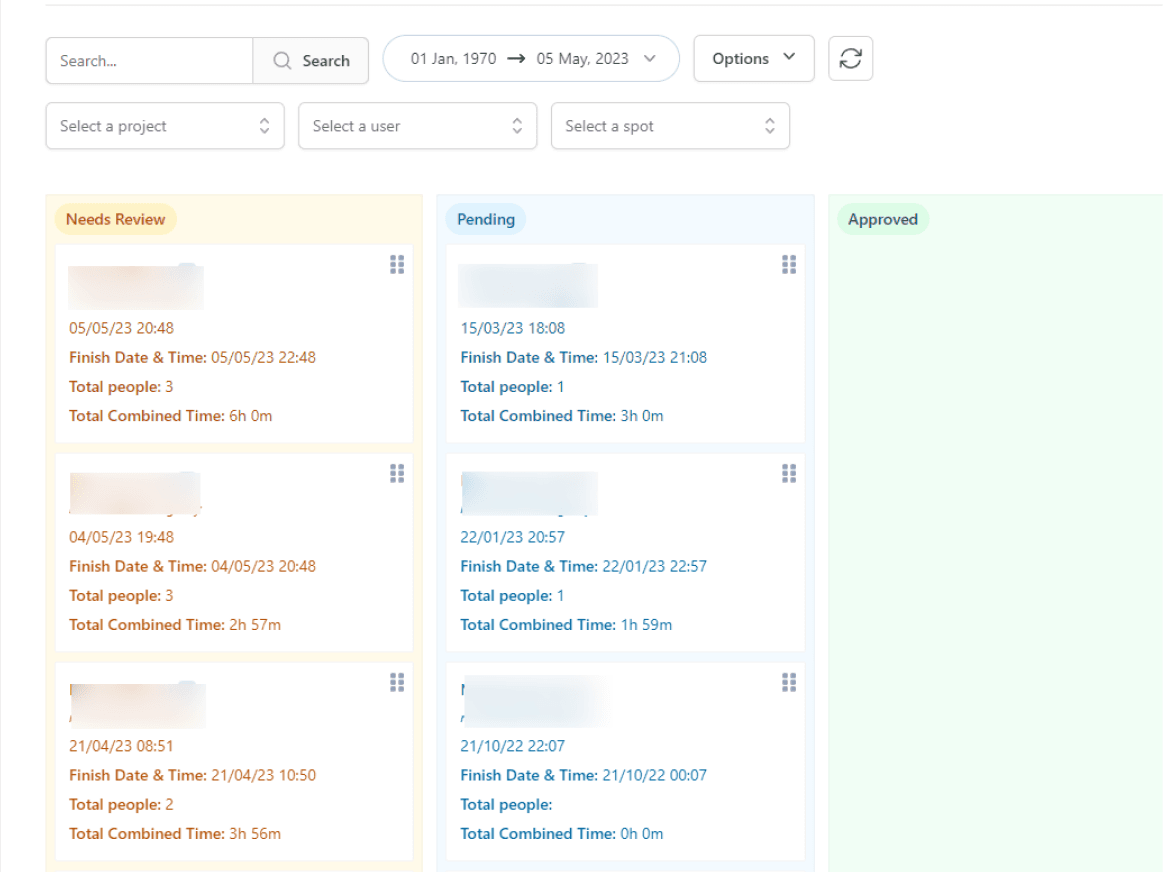Click the magnifier icon in the Search button
This screenshot has height=872, width=1163.
click(x=282, y=60)
